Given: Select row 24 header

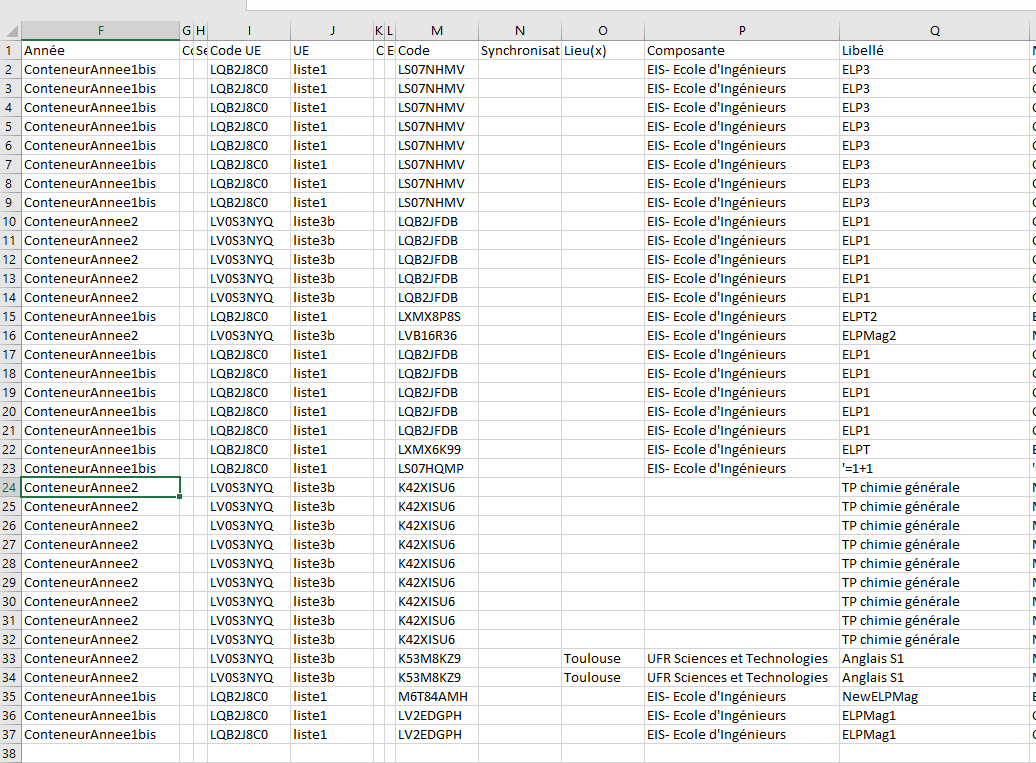Looking at the screenshot, I should tap(10, 487).
